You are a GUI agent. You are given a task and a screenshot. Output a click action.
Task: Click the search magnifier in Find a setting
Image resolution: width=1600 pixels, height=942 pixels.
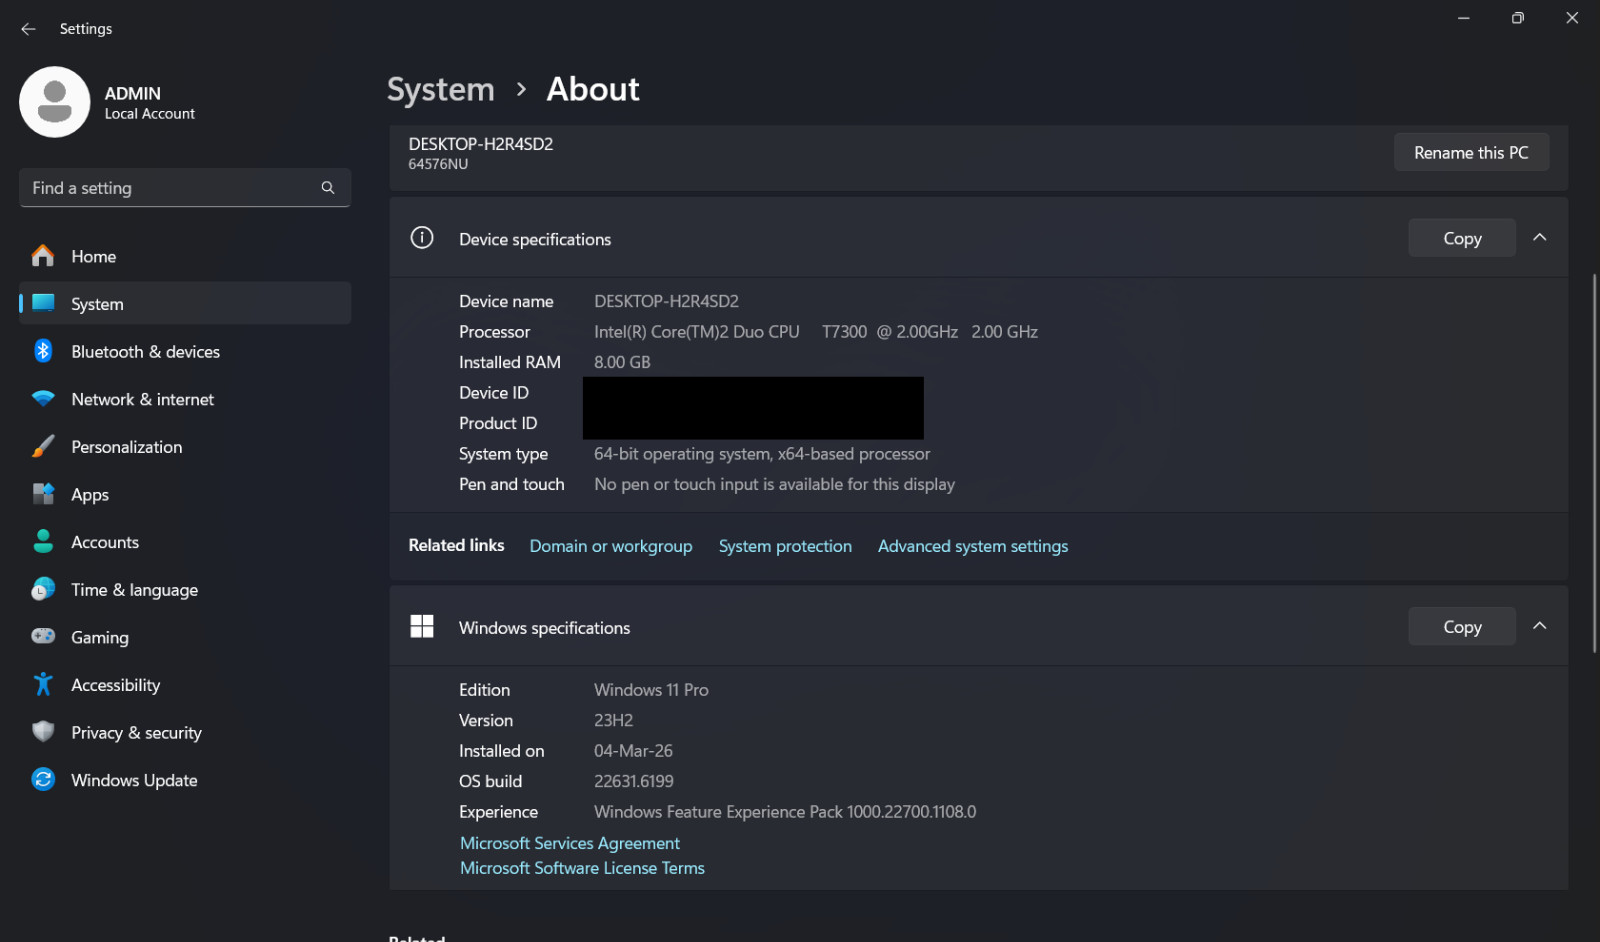pyautogui.click(x=327, y=187)
